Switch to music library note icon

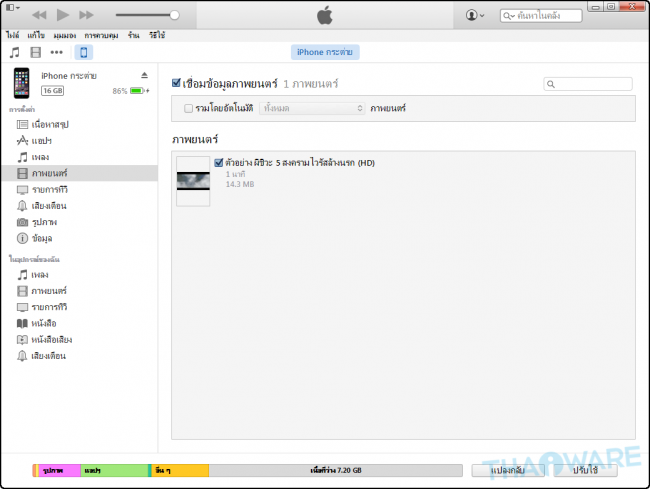tap(15, 52)
